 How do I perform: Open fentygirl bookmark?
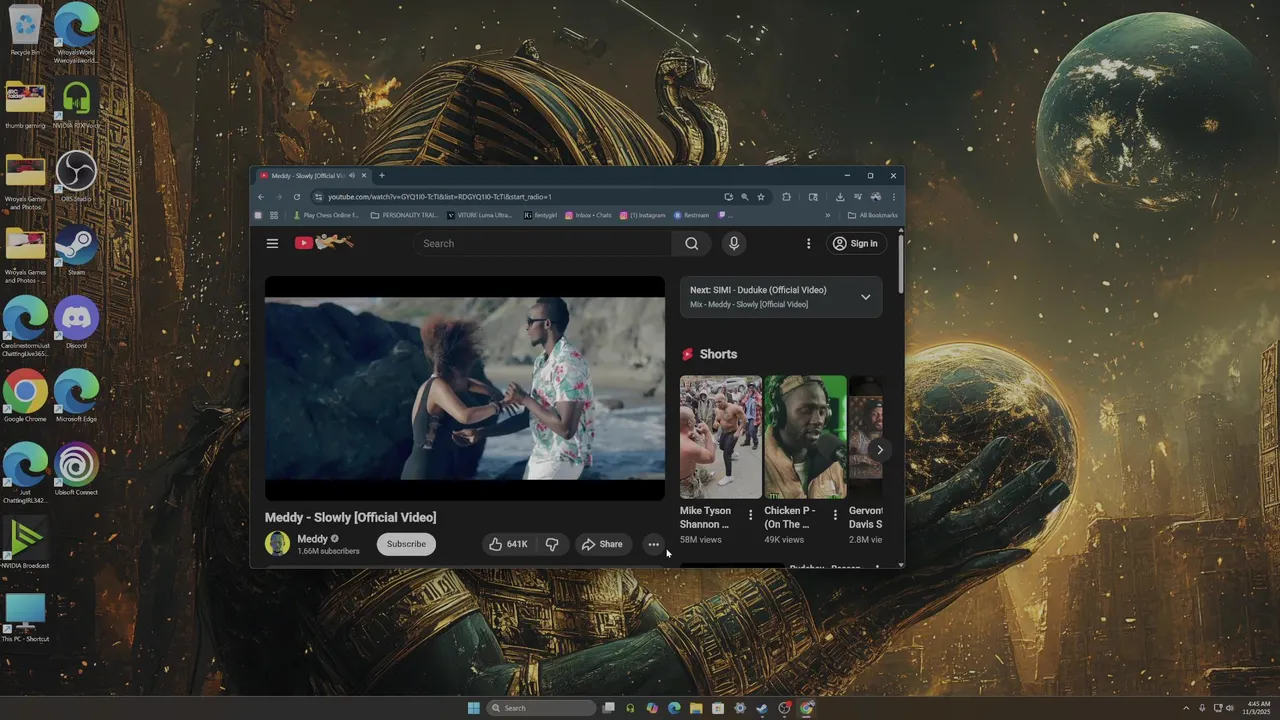click(541, 215)
